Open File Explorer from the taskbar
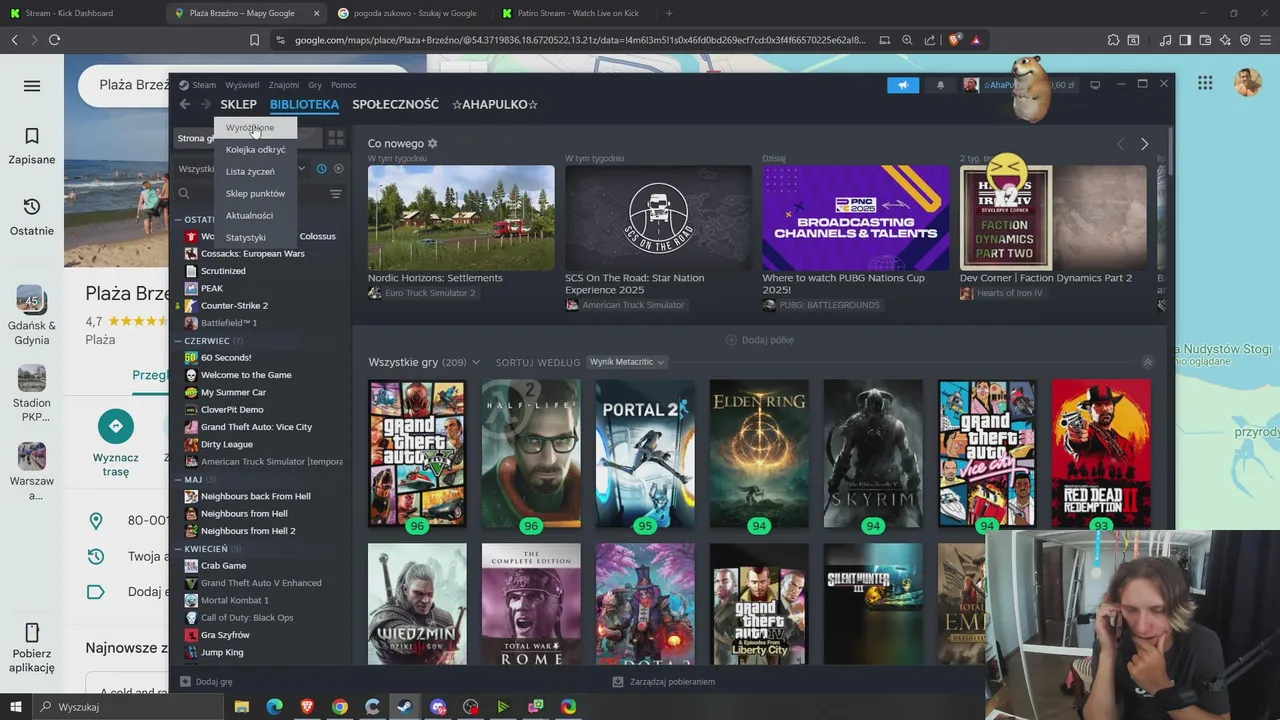1280x720 pixels. tap(241, 707)
